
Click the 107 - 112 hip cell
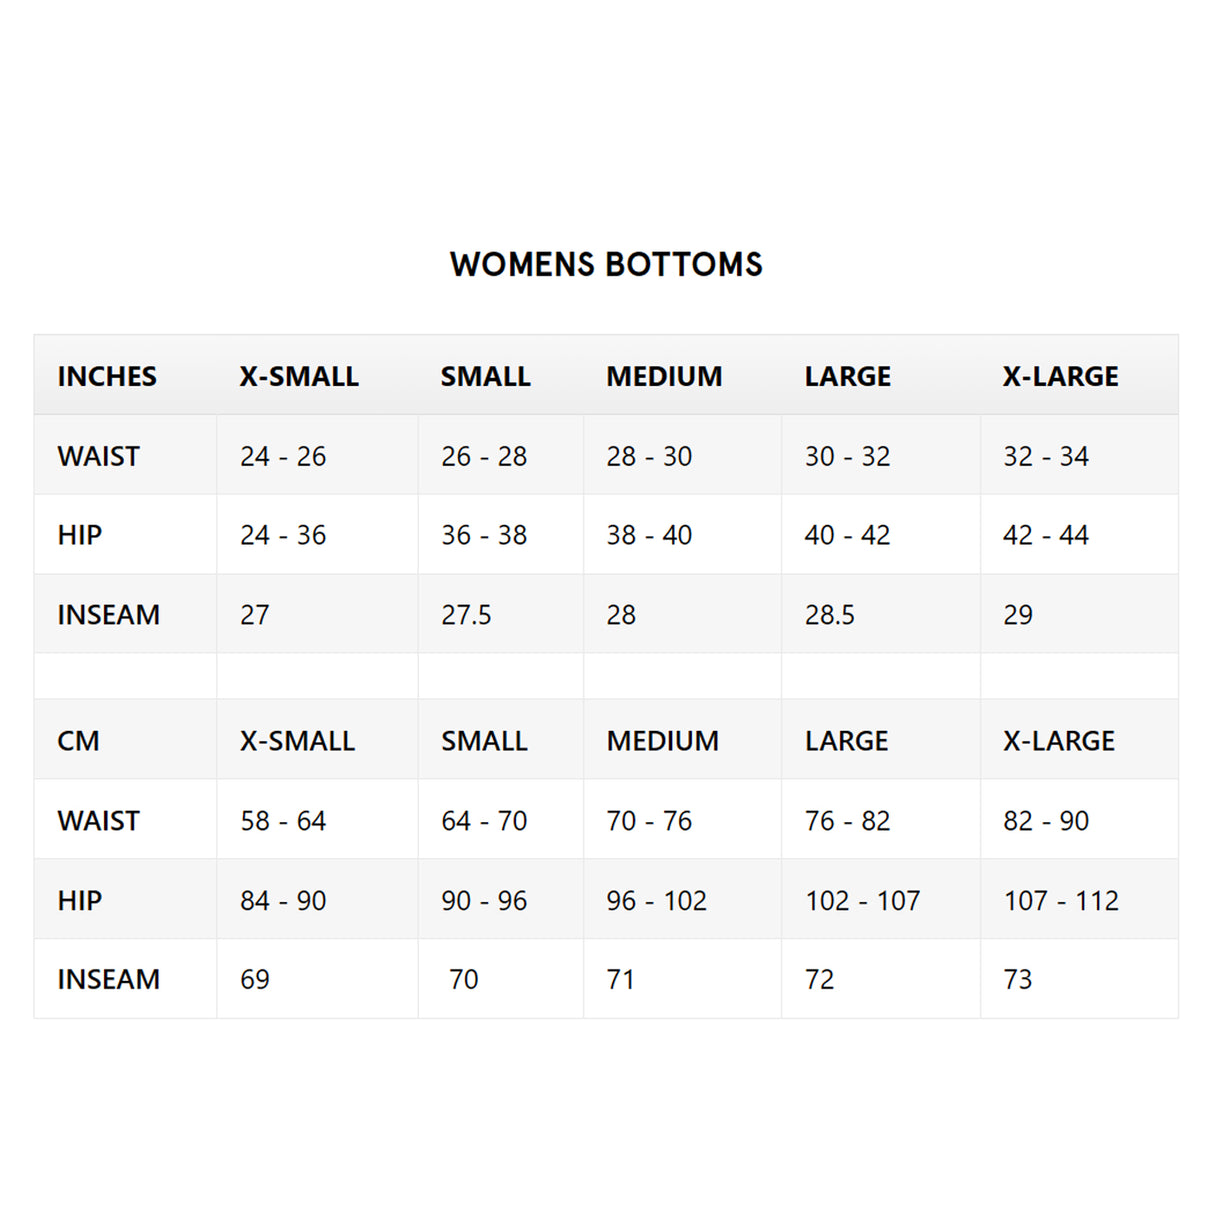[x=1061, y=901]
